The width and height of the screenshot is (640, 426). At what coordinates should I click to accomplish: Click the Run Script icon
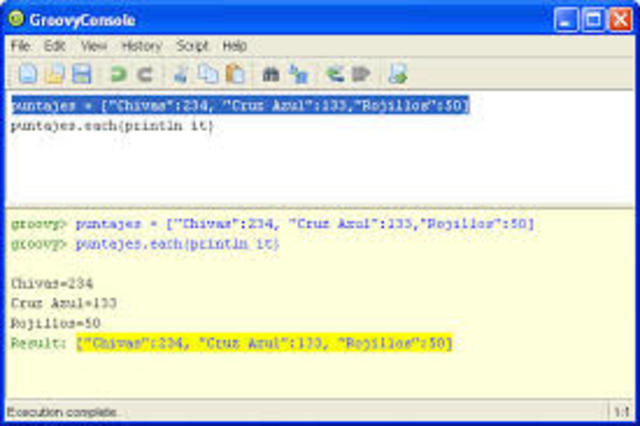[398, 74]
